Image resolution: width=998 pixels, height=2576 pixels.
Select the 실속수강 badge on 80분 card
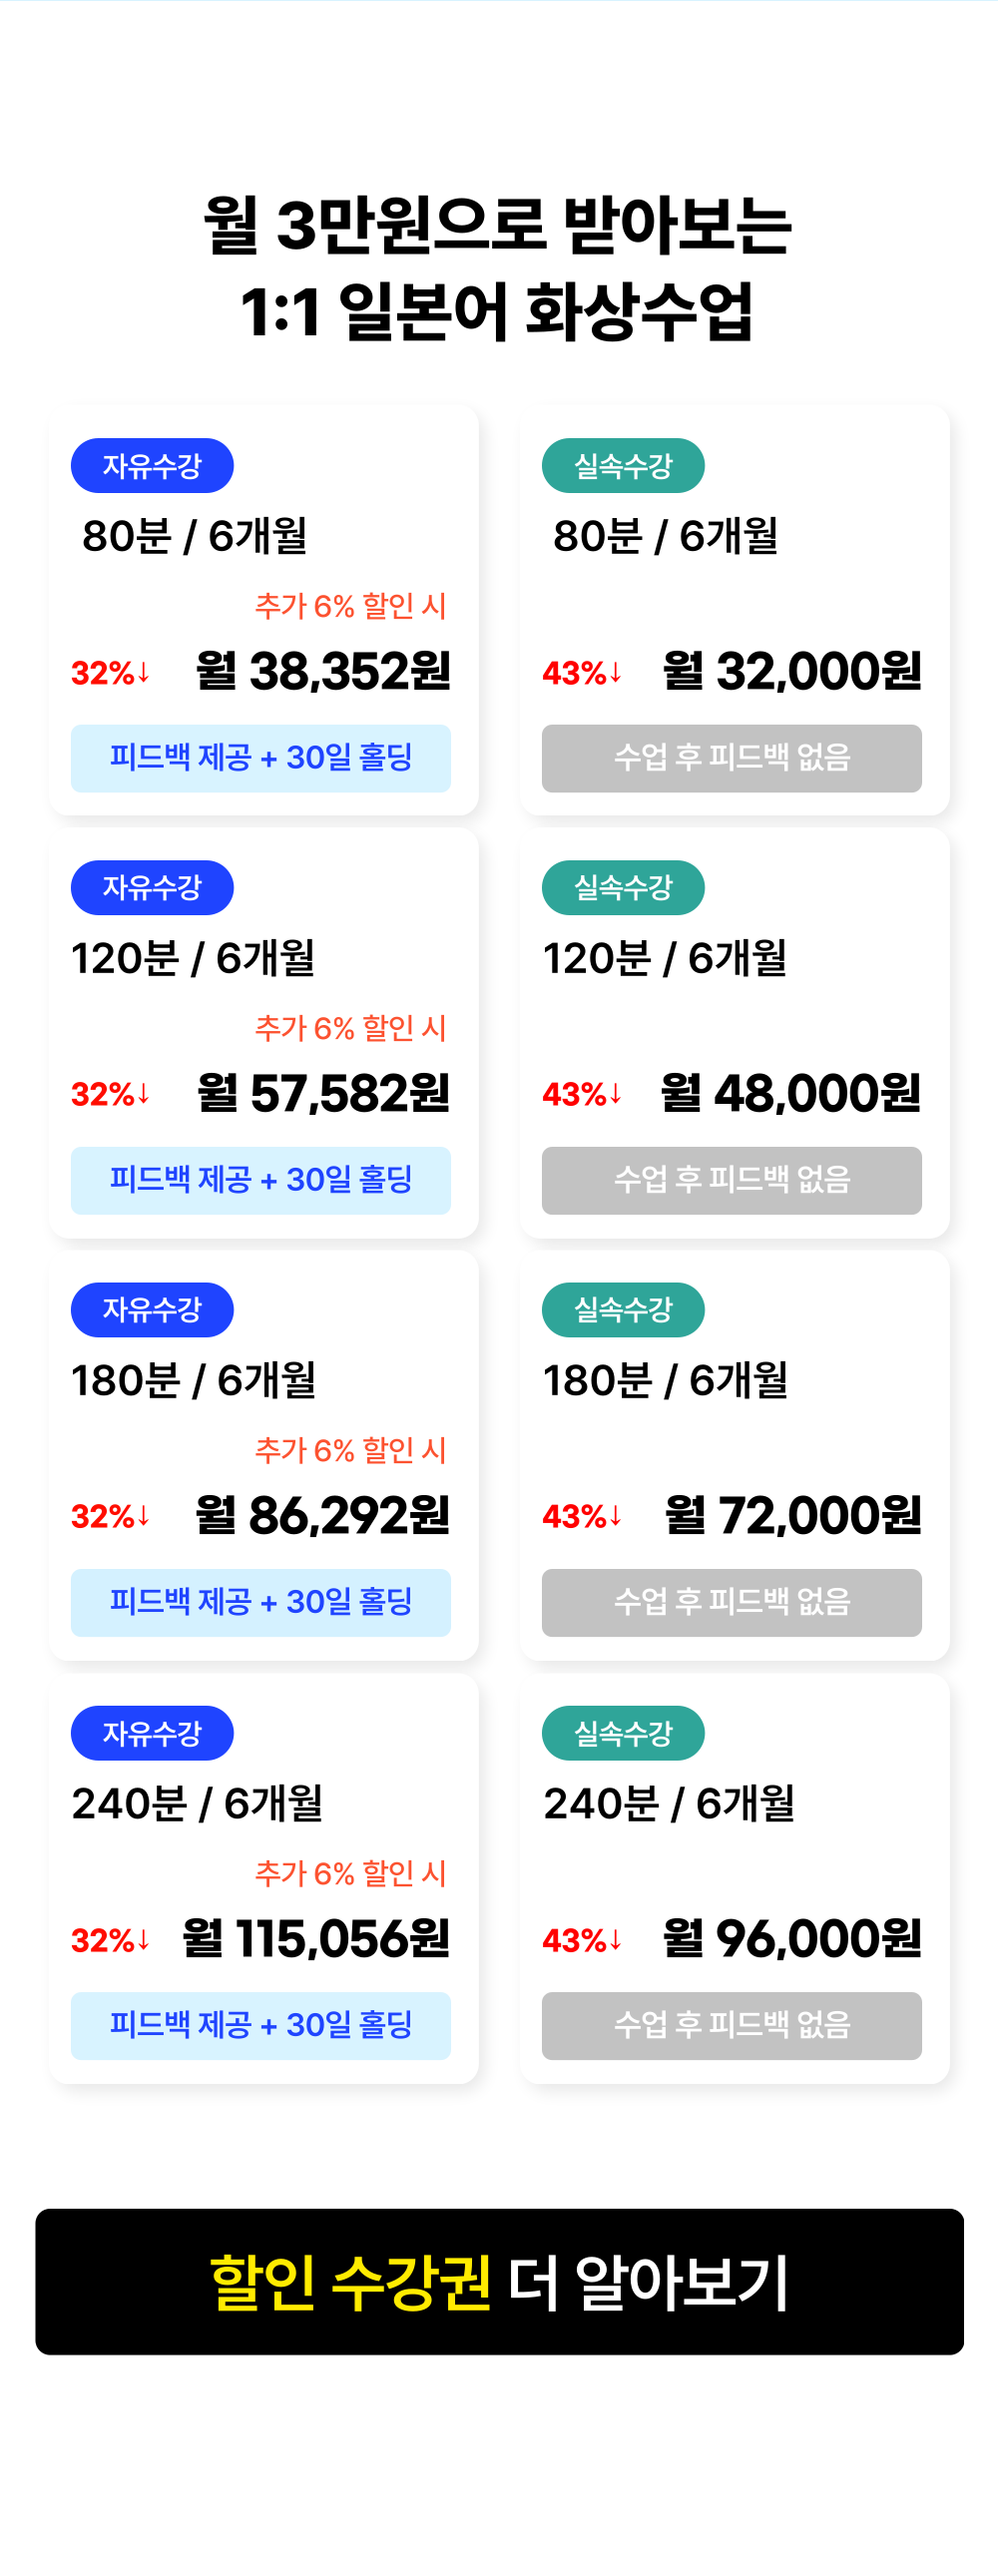click(x=623, y=466)
